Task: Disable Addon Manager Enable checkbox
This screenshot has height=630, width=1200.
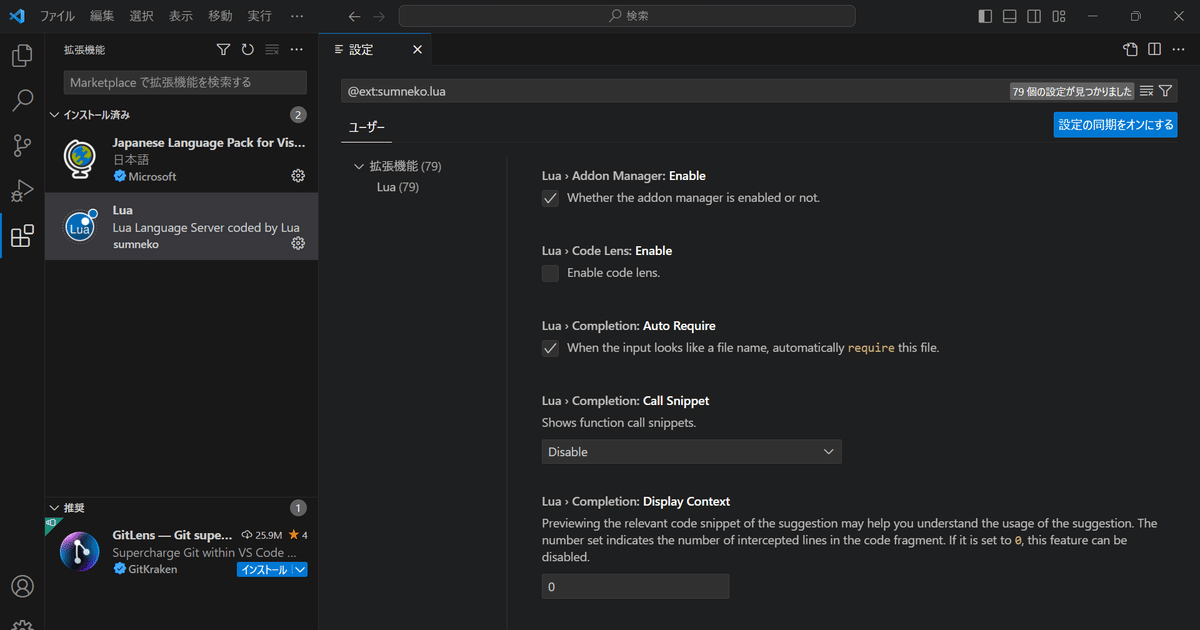Action: (x=550, y=198)
